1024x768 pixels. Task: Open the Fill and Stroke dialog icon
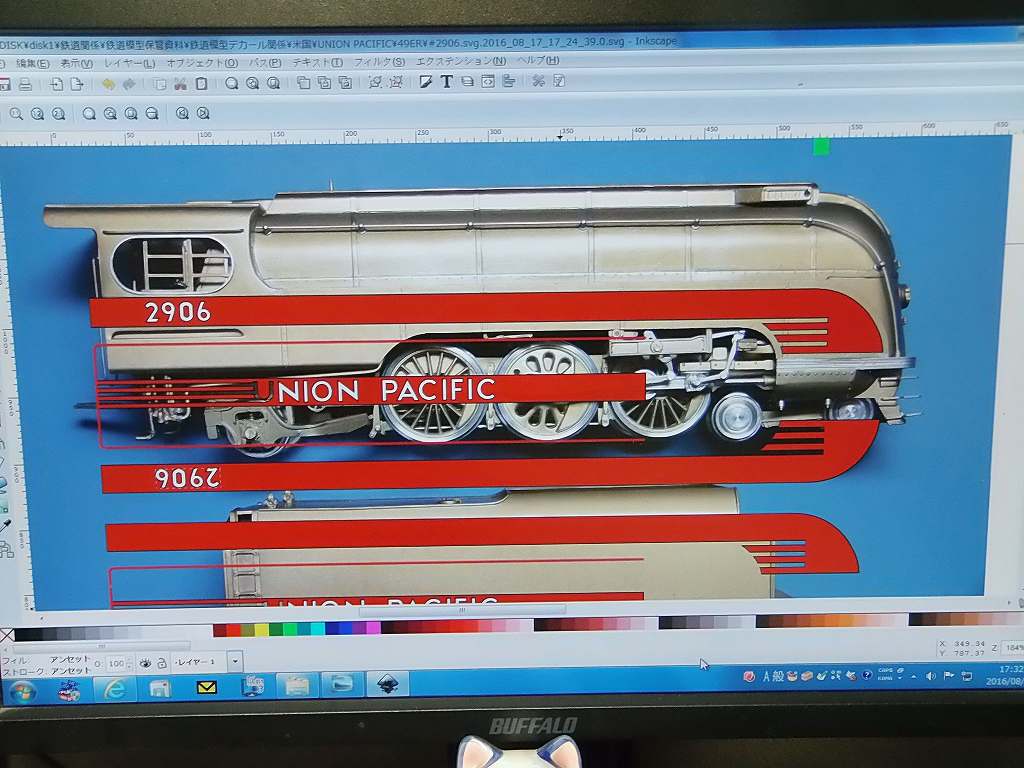(x=426, y=82)
